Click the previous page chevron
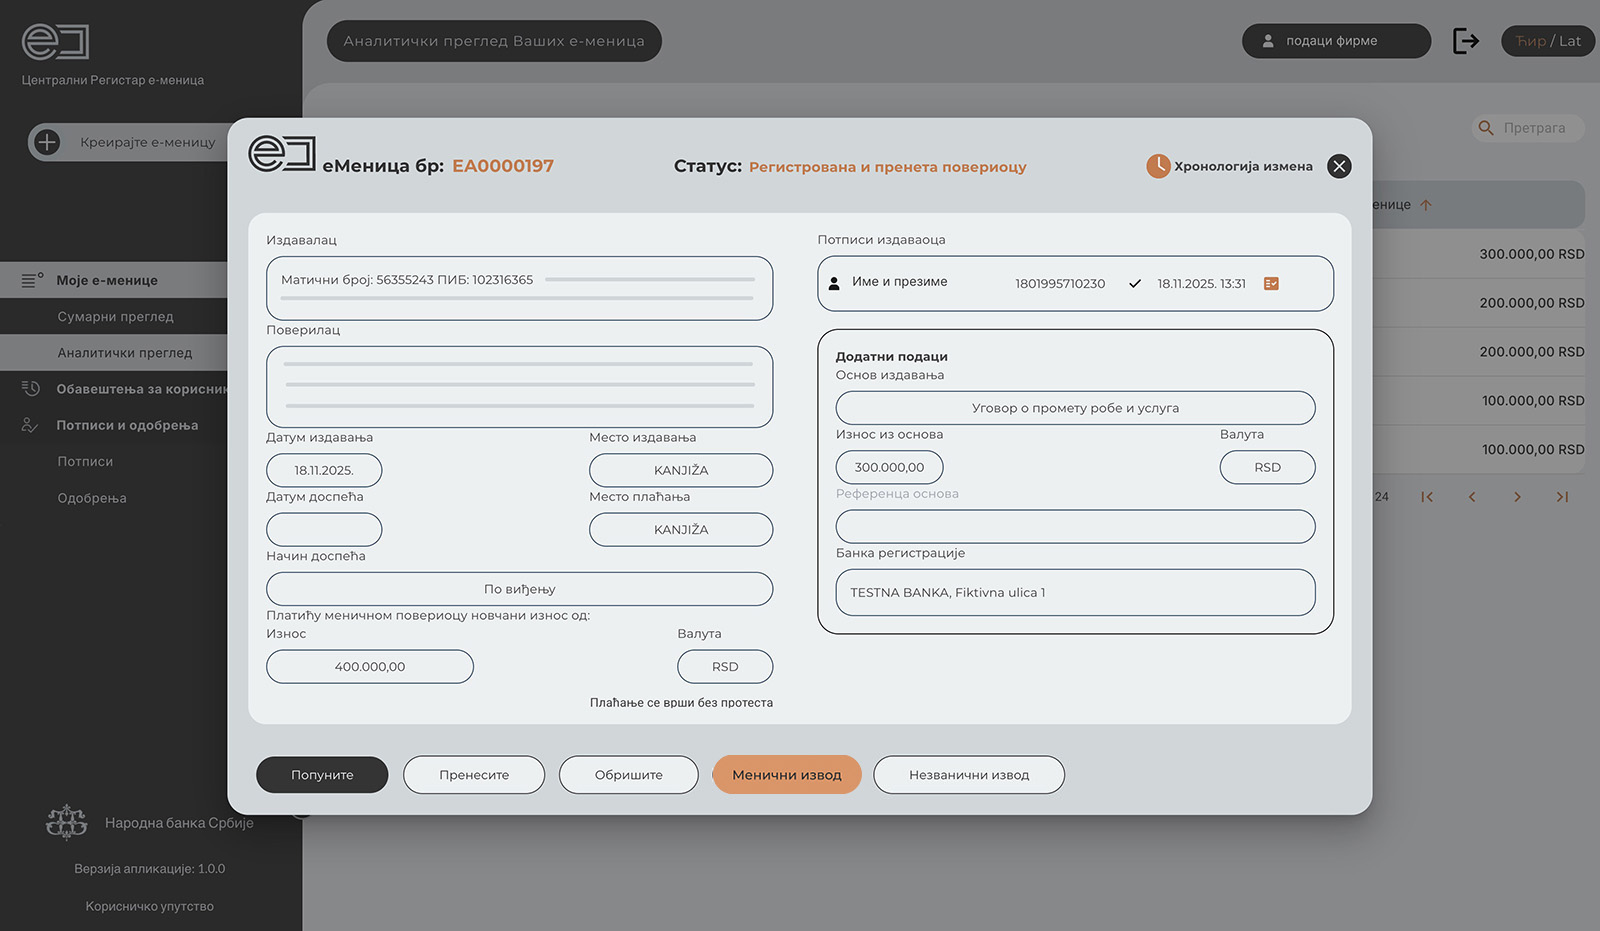The width and height of the screenshot is (1600, 931). point(1472,497)
